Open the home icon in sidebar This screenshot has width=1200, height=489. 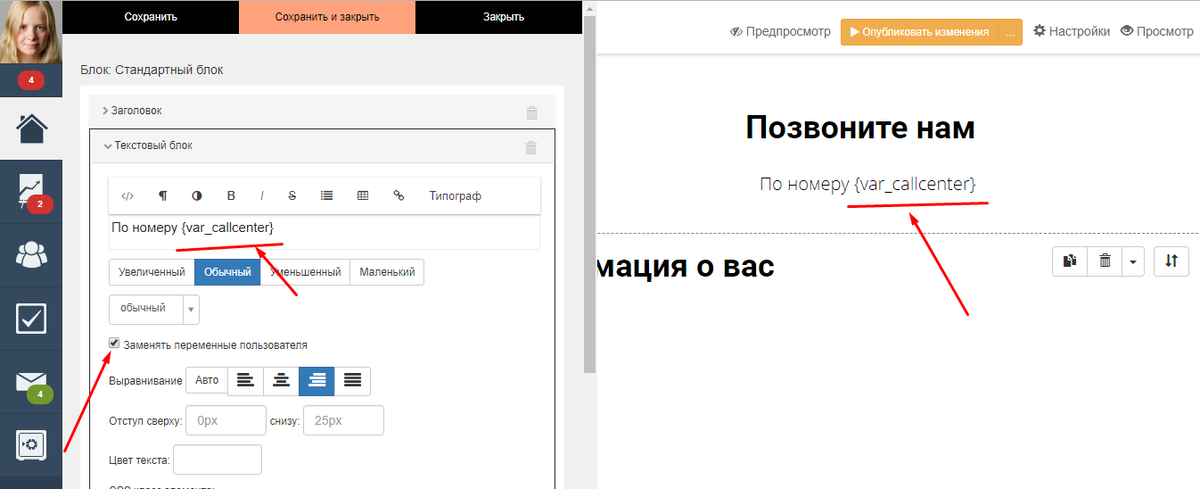(31, 129)
